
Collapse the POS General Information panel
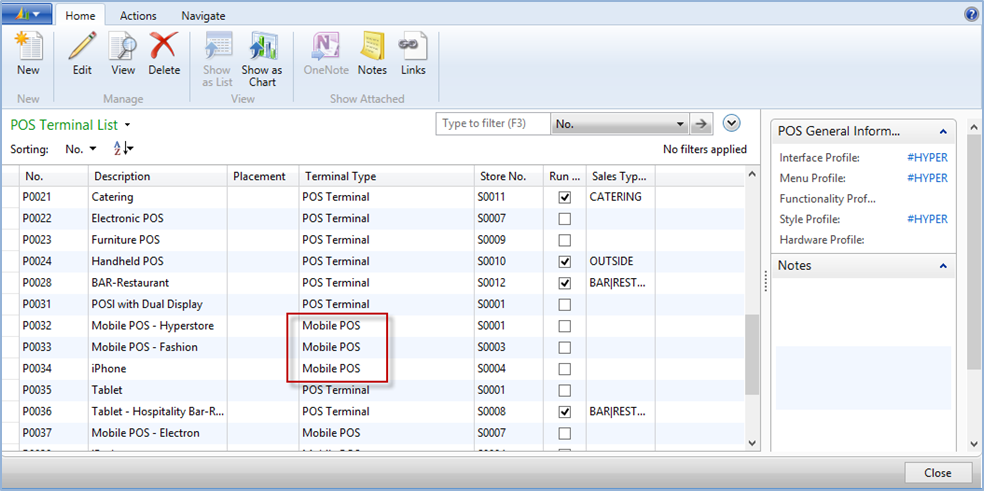click(942, 131)
